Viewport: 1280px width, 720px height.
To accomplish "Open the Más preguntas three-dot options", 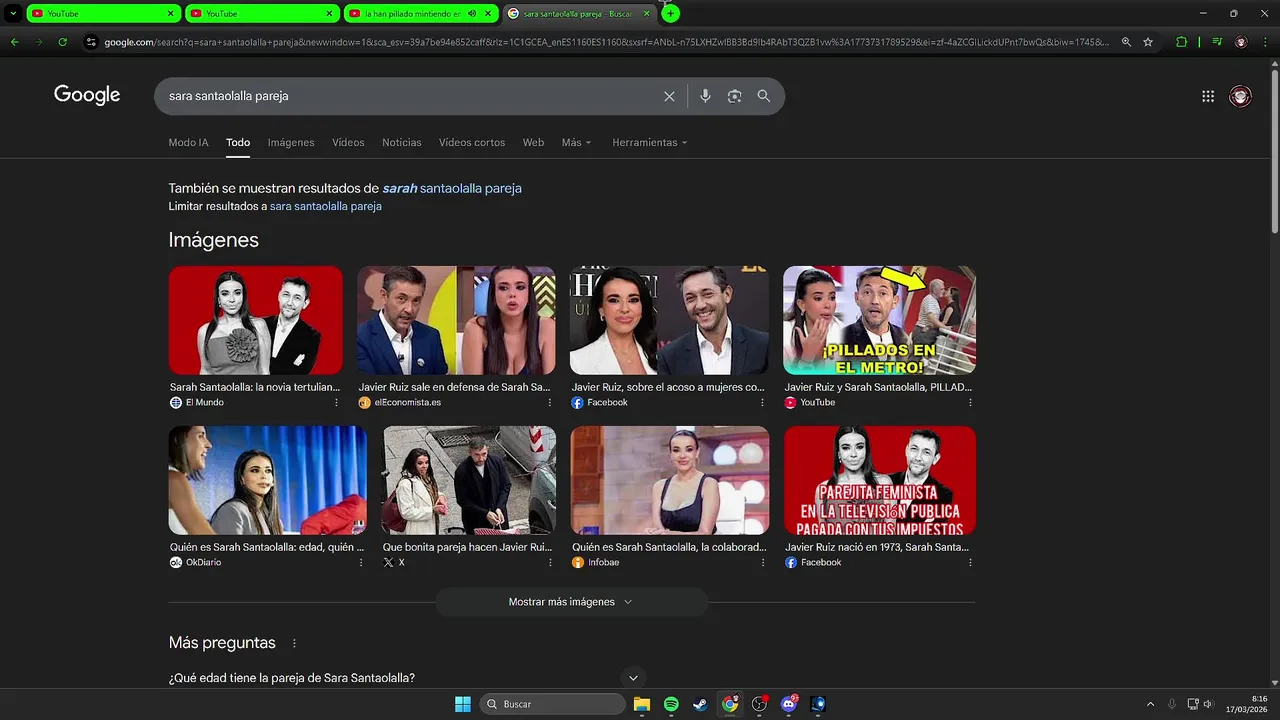I will (x=294, y=643).
